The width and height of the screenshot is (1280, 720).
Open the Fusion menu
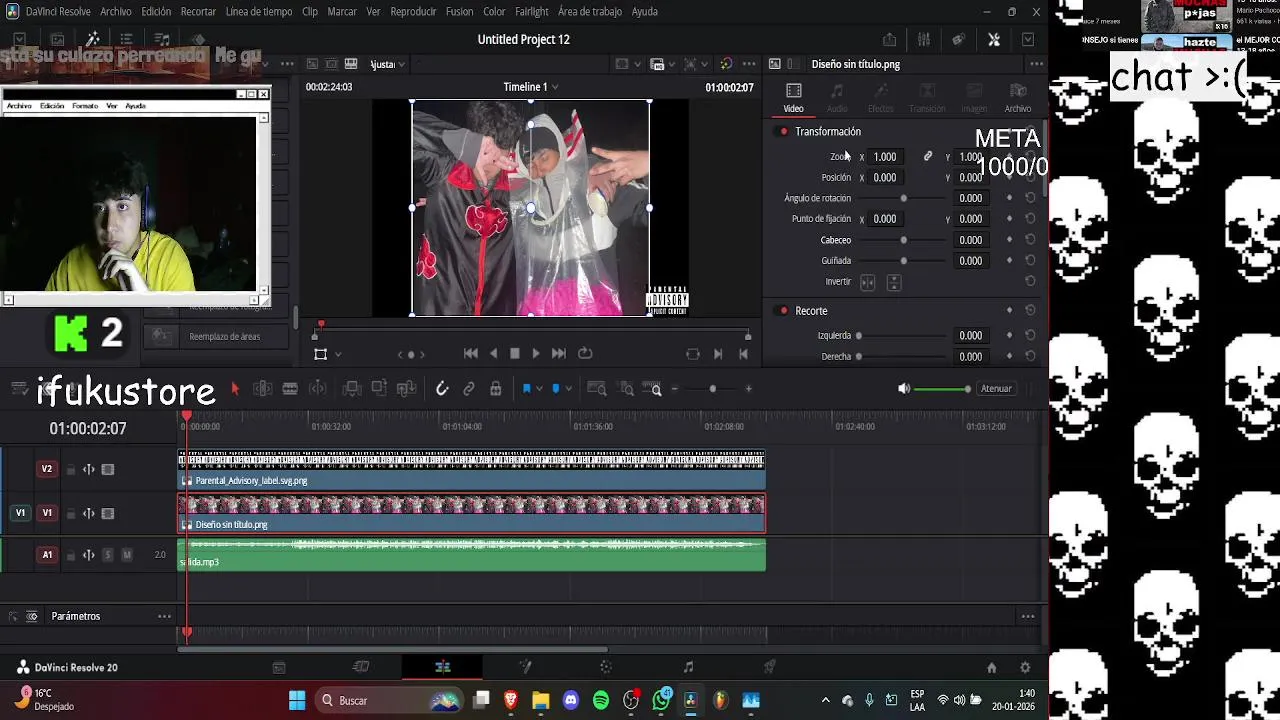(459, 12)
